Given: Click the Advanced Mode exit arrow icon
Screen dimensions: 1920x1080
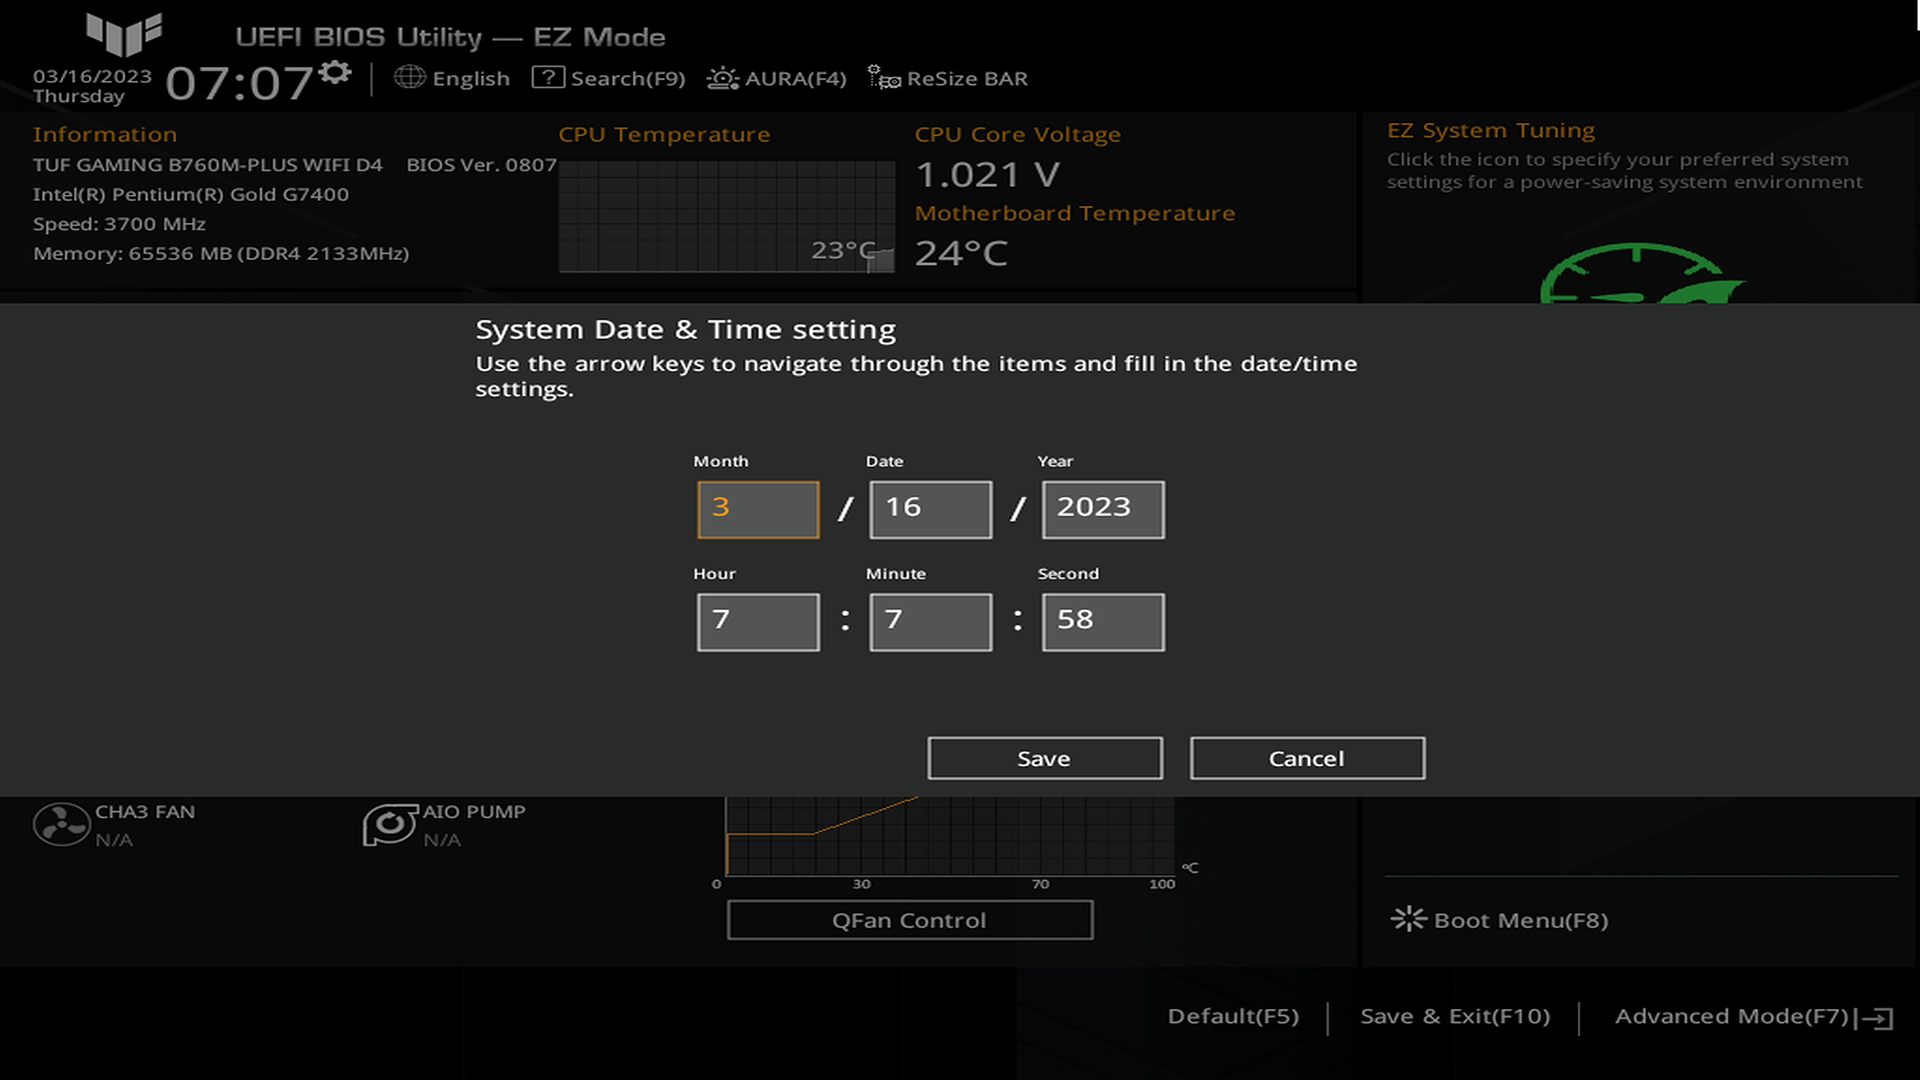Looking at the screenshot, I should (1878, 1018).
